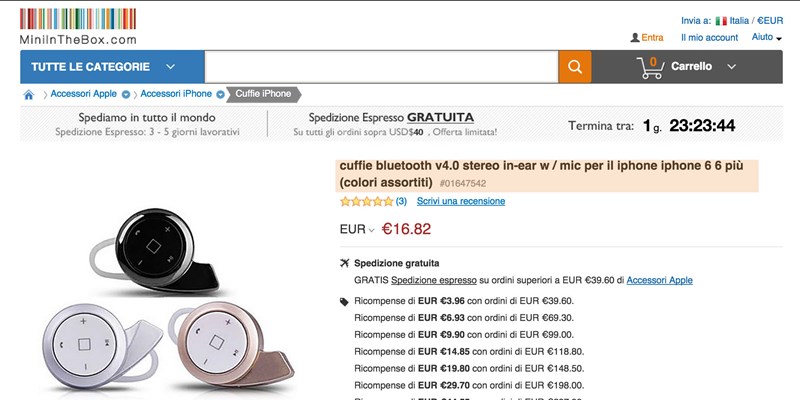Open the shopping cart icon
800x400 pixels.
651,68
